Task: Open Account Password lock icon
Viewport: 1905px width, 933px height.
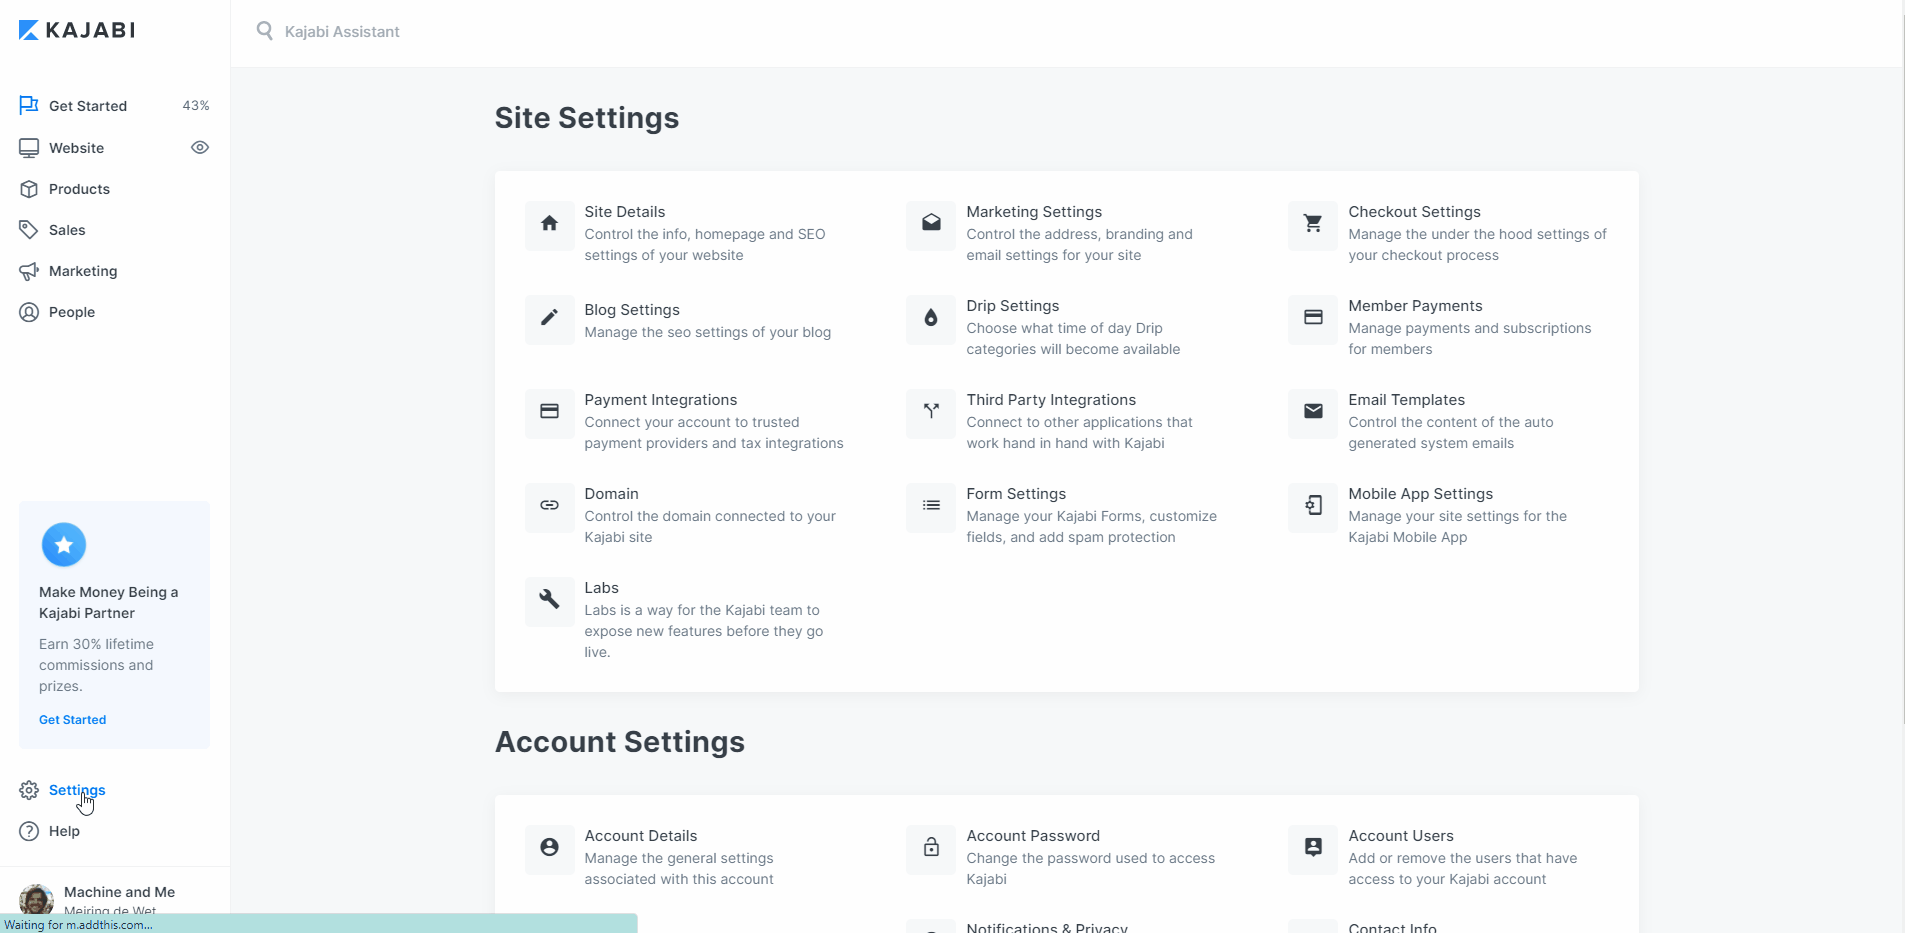Action: 931,848
